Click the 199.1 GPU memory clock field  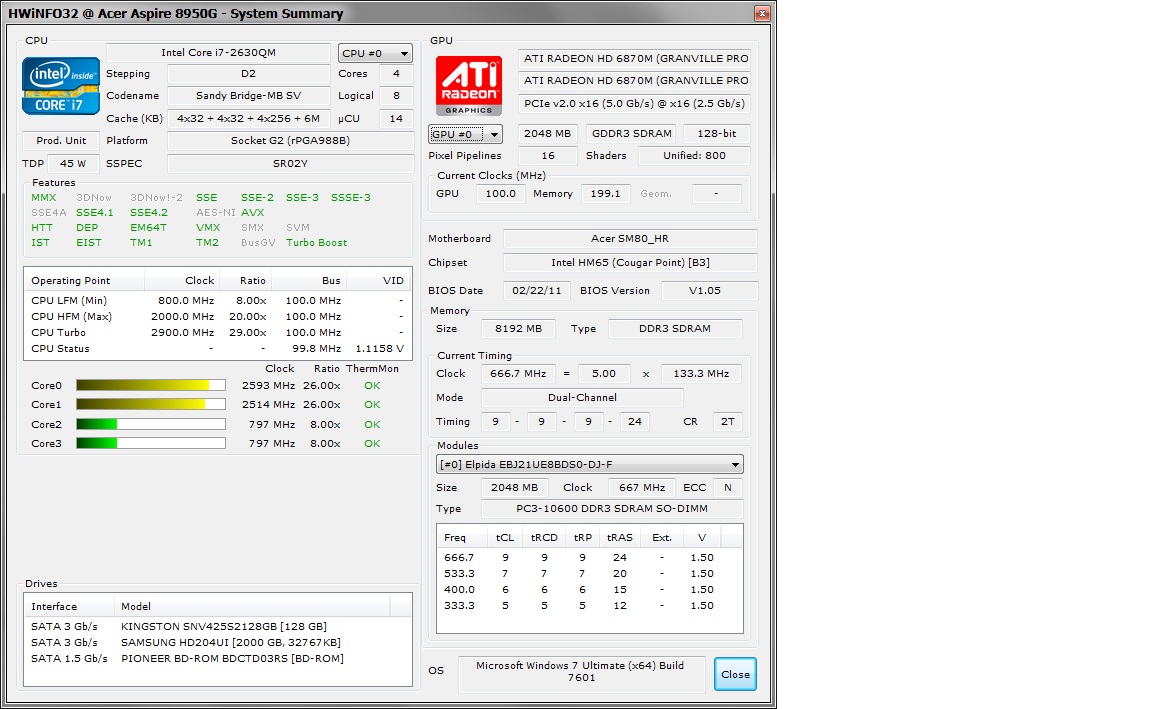click(x=605, y=194)
